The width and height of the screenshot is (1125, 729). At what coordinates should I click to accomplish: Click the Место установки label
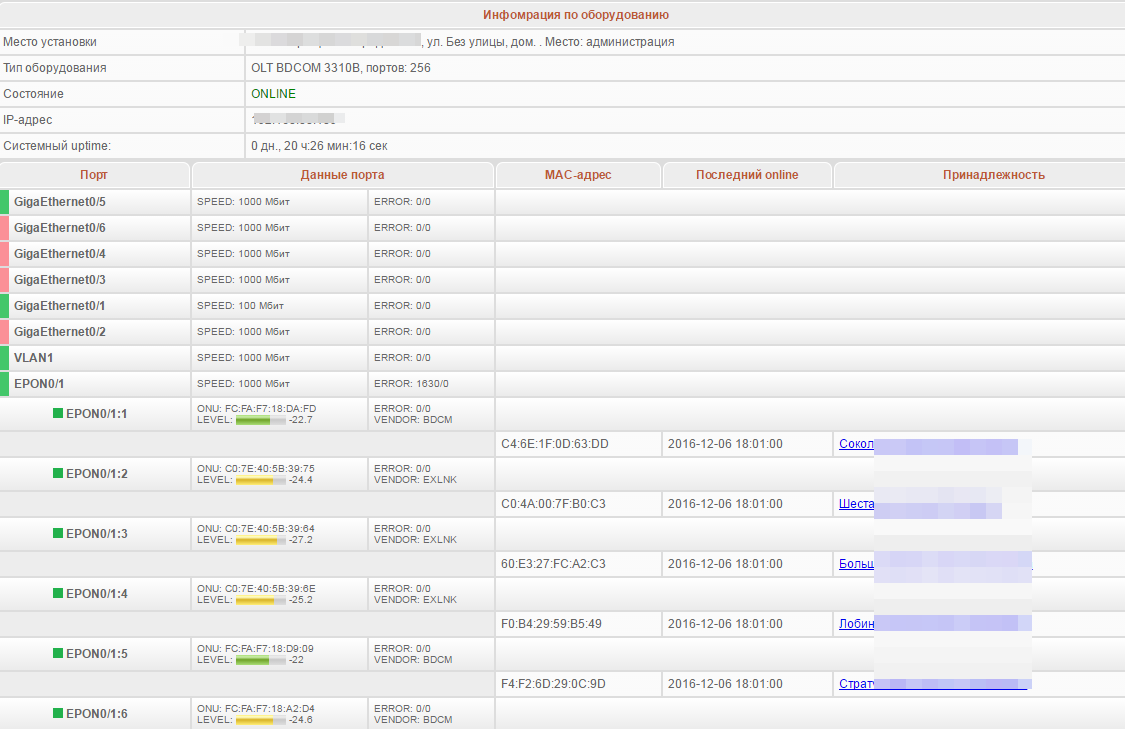pos(50,42)
